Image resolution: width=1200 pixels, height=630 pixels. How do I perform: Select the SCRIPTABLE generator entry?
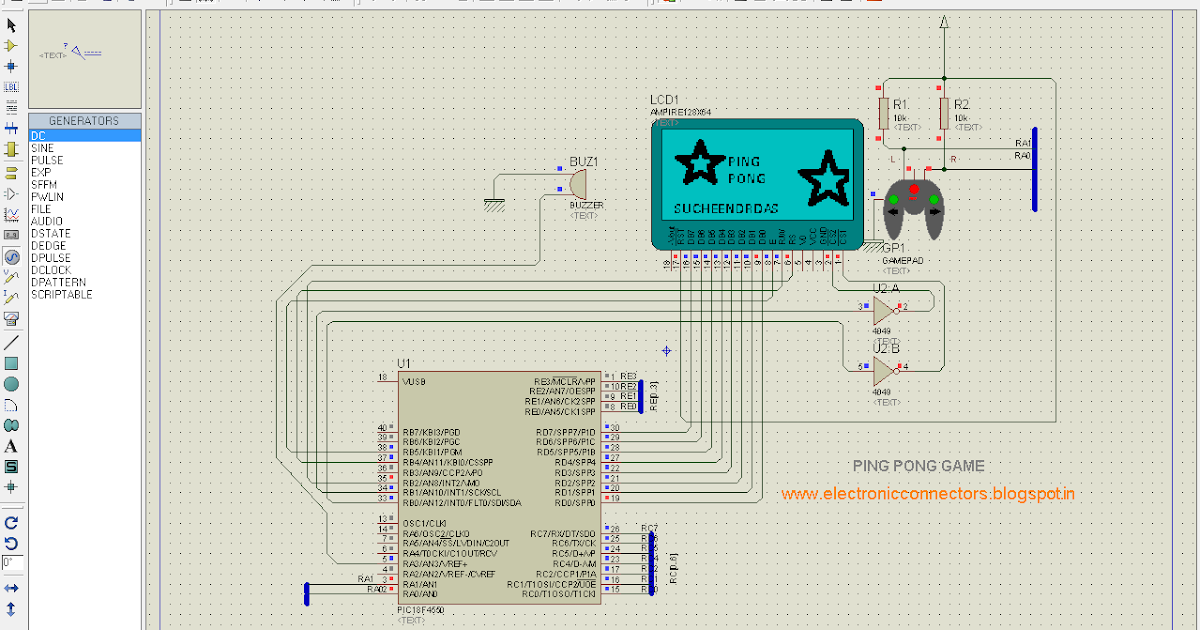[x=62, y=294]
